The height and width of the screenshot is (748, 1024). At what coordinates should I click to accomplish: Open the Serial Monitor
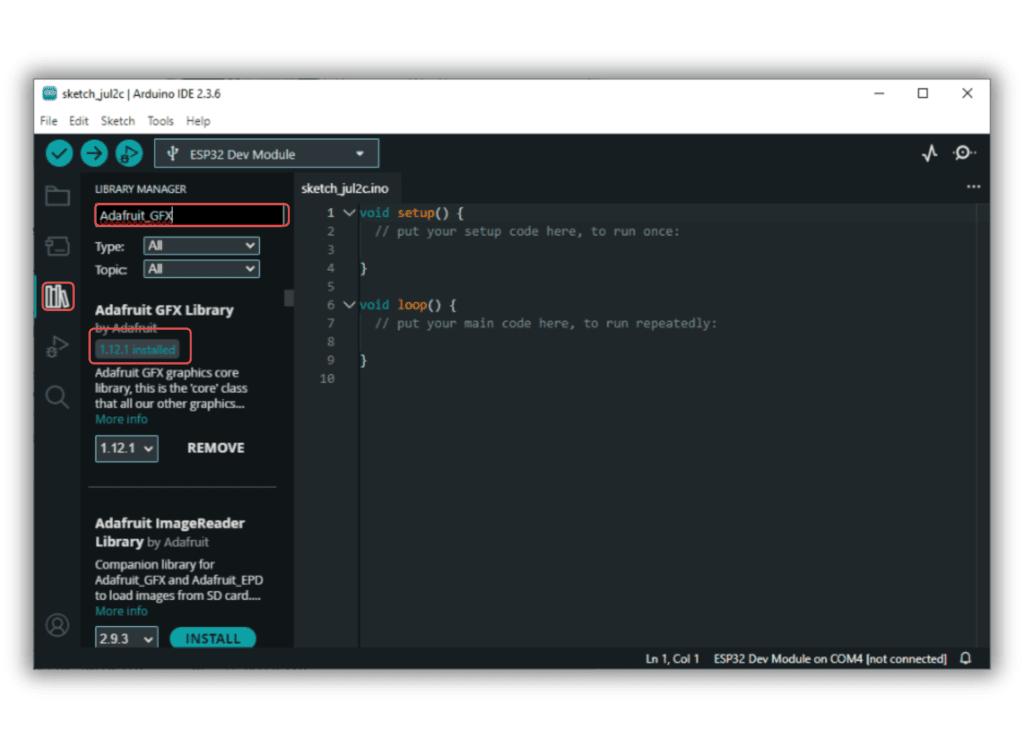click(x=963, y=154)
